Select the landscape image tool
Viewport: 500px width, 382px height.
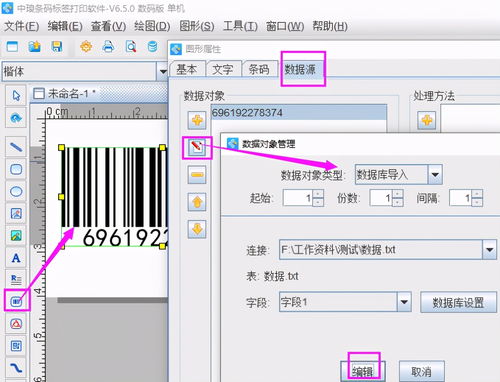(16, 236)
